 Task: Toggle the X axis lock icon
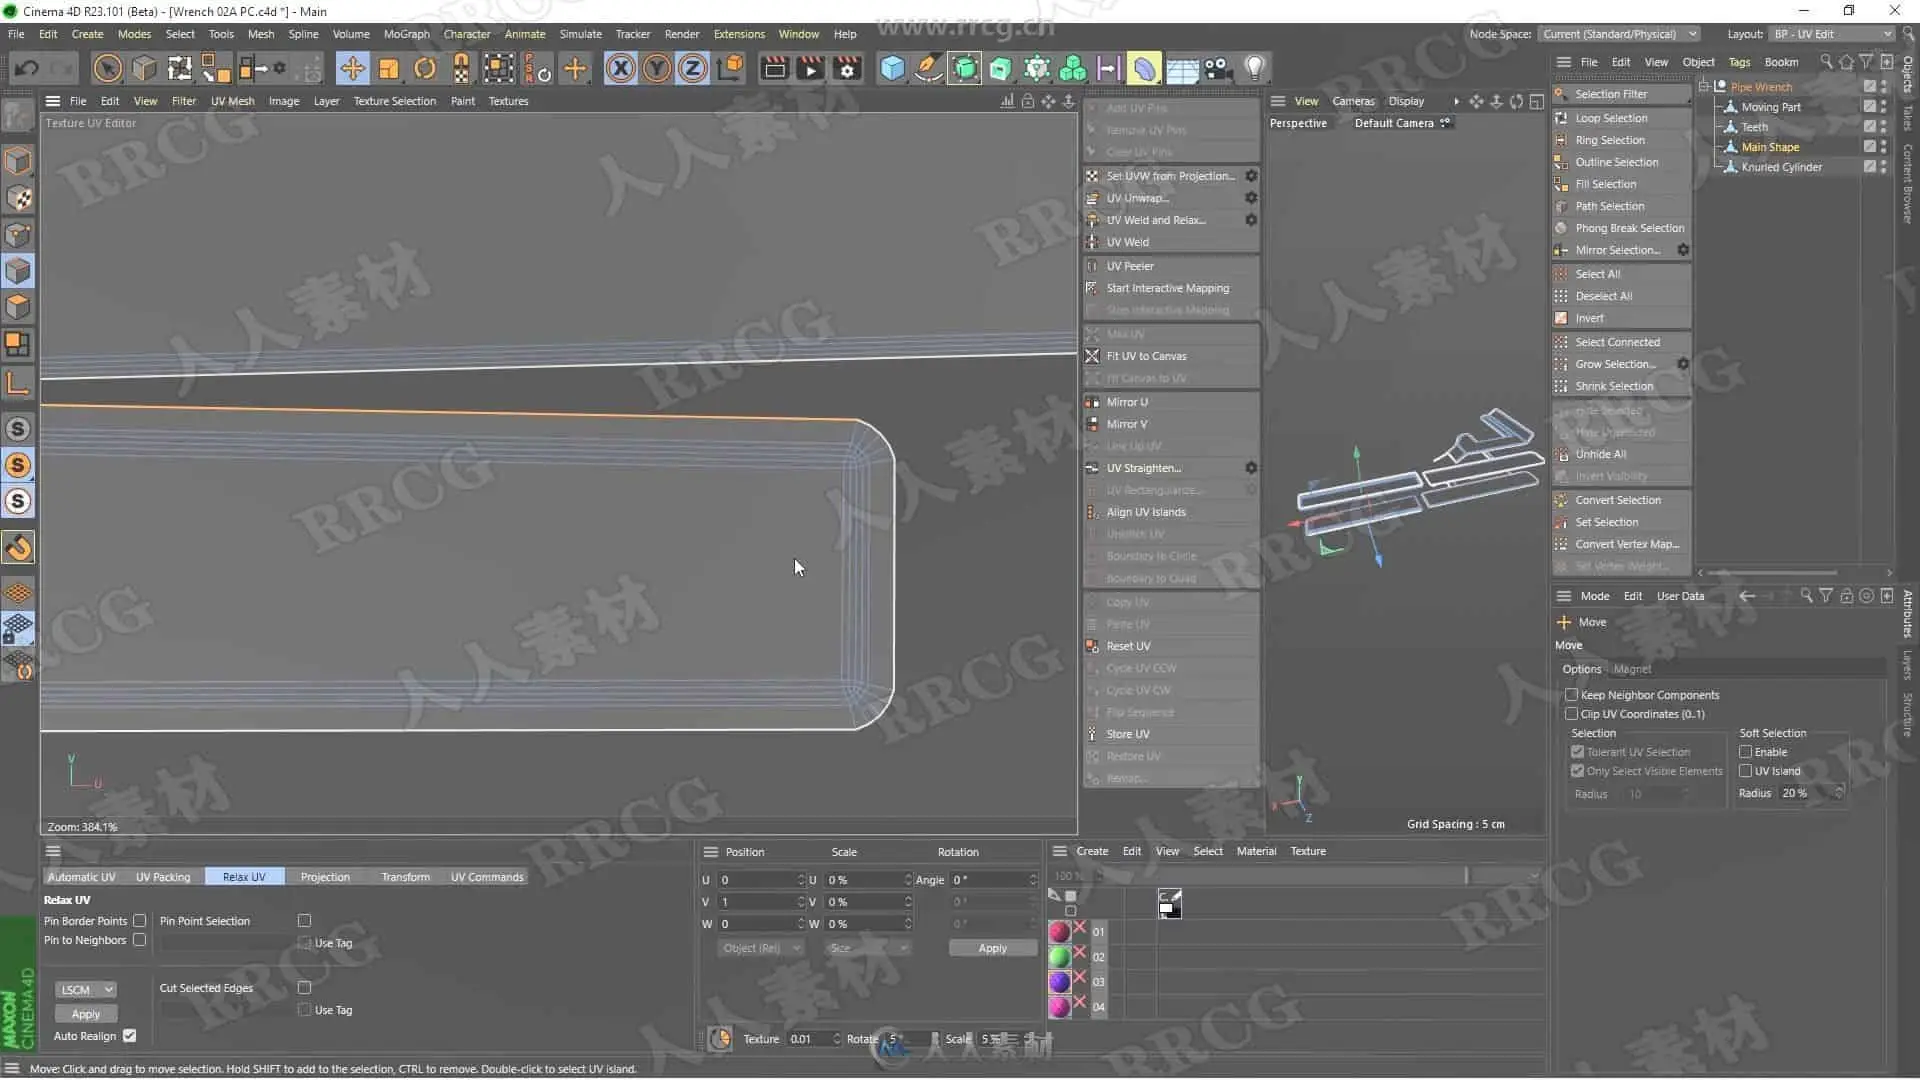620,68
